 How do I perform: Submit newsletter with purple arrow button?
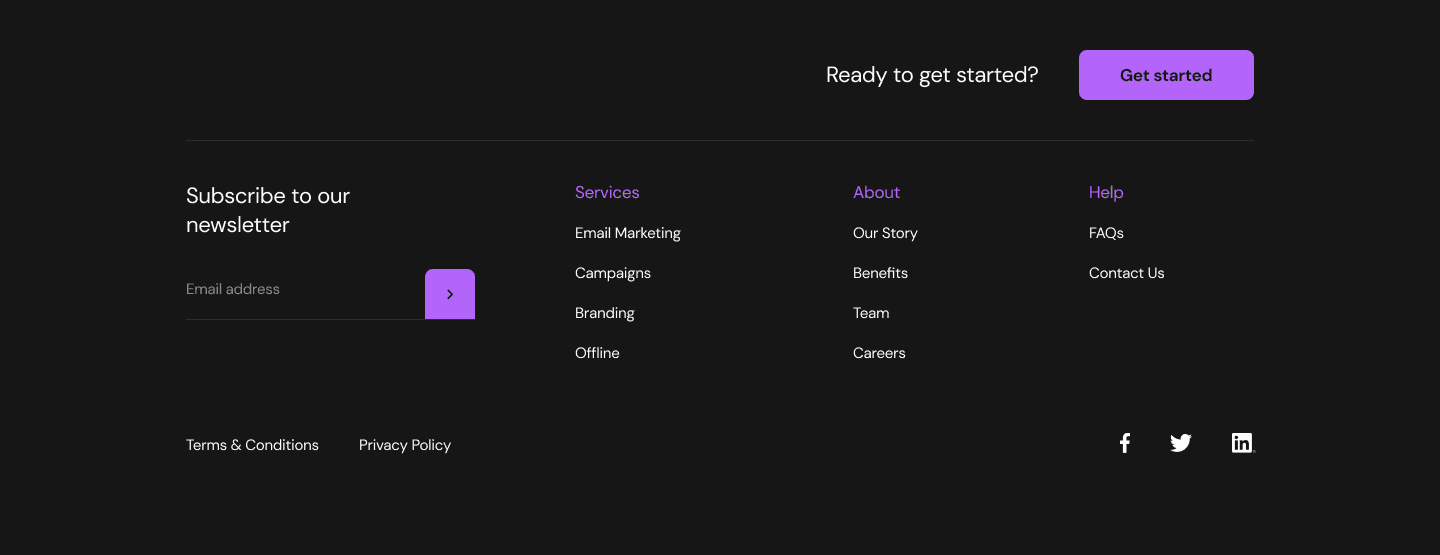pyautogui.click(x=450, y=294)
